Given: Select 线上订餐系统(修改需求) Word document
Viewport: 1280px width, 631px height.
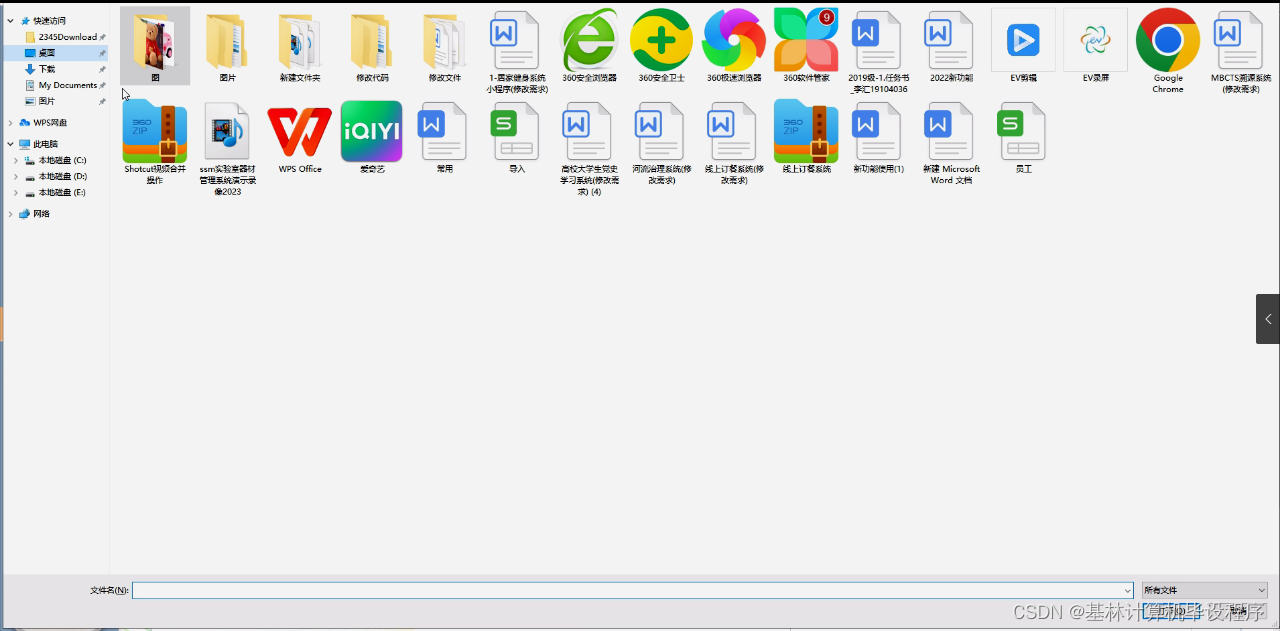Looking at the screenshot, I should tap(734, 142).
